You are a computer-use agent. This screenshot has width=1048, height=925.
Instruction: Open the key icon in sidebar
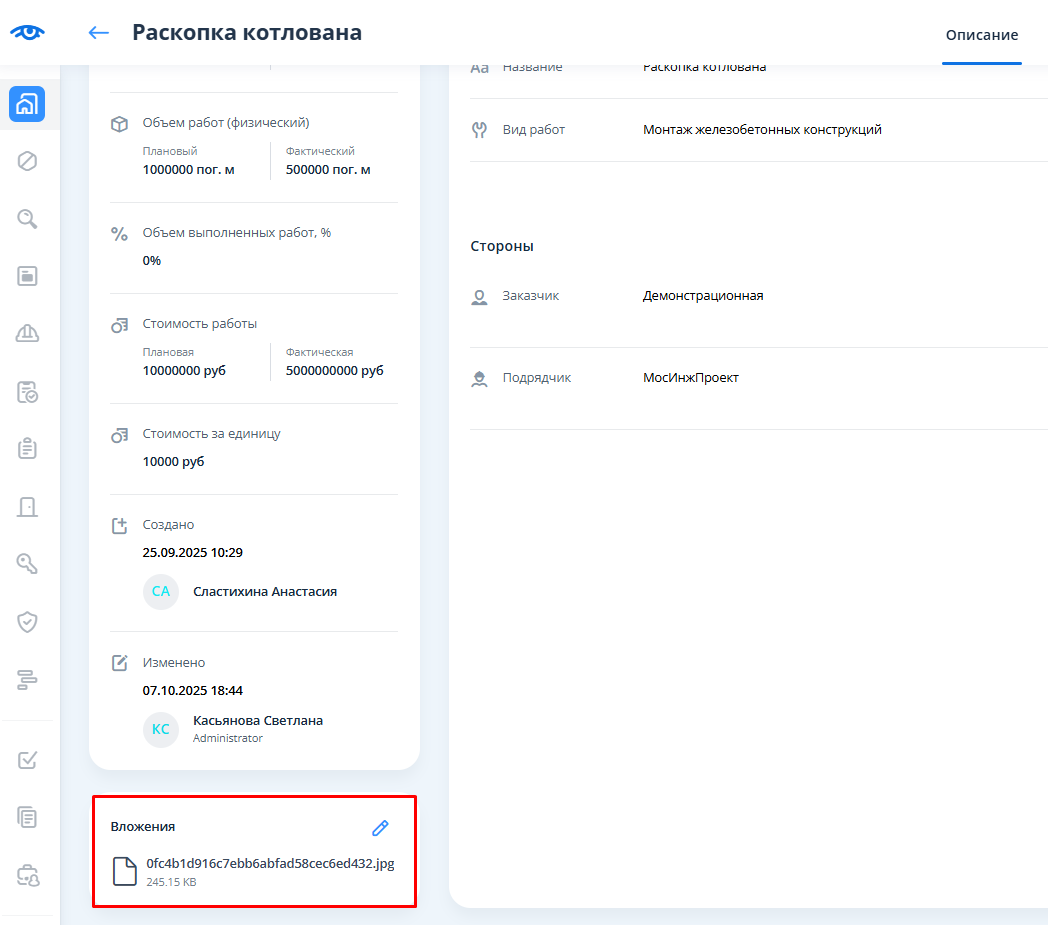point(27,564)
